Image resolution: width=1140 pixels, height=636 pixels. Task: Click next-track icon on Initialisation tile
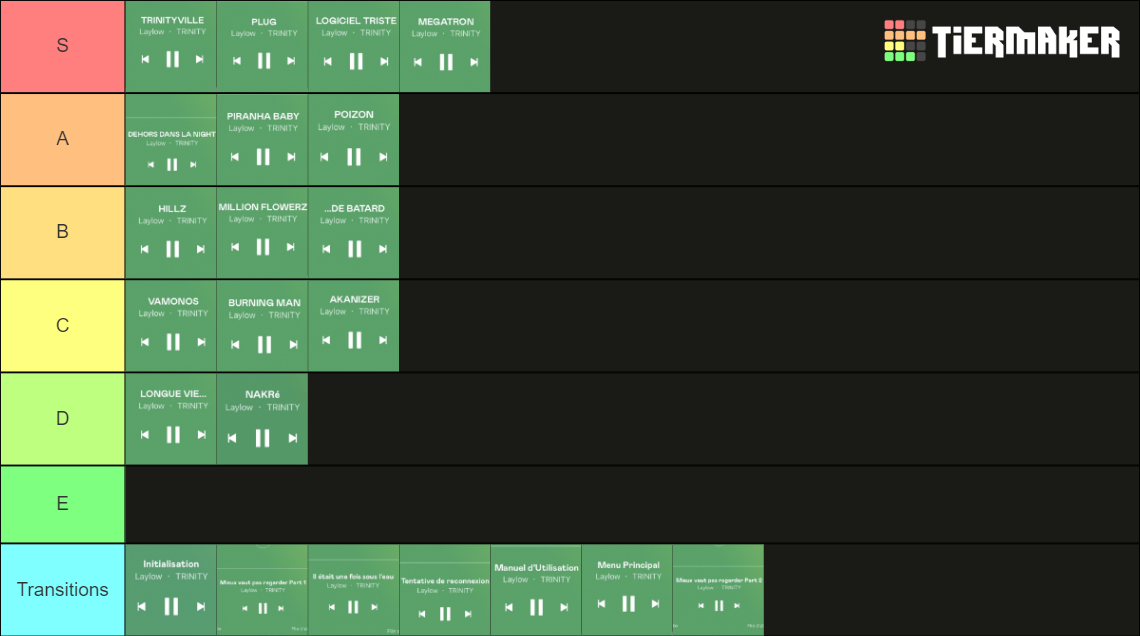201,606
